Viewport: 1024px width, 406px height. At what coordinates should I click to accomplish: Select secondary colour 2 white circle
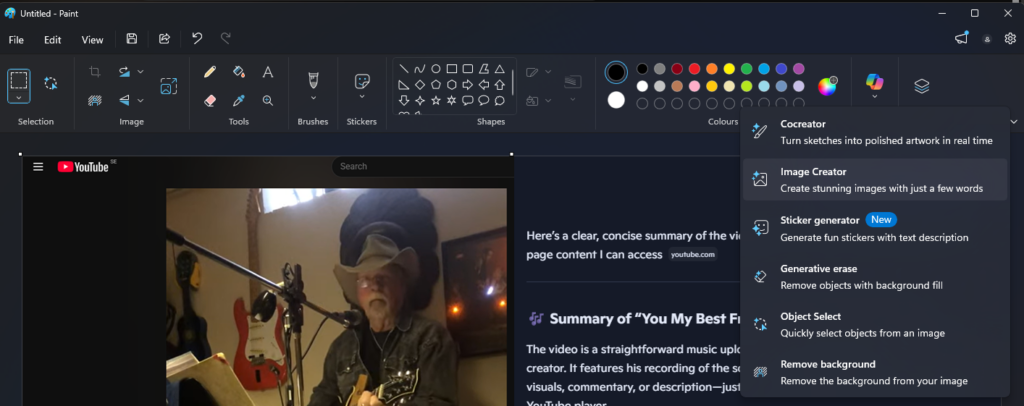616,100
